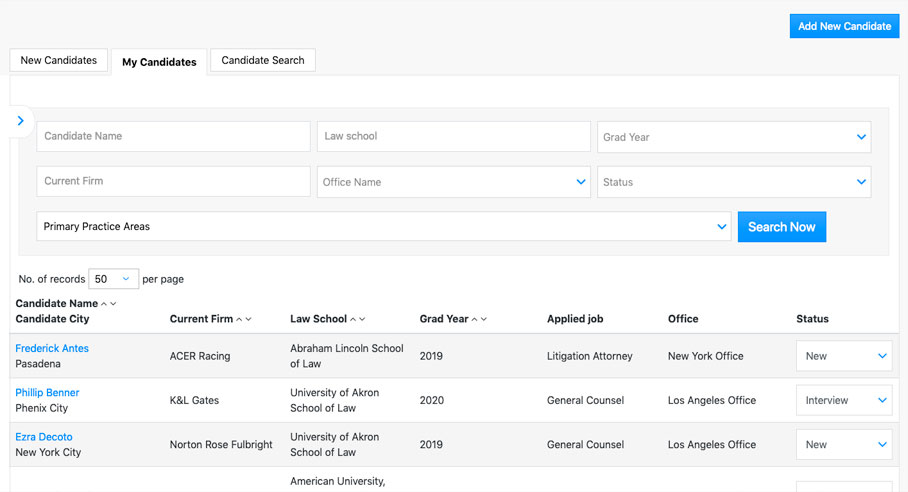Open Frederick Antes candidate profile link
Viewport: 908px width, 492px height.
click(x=52, y=348)
